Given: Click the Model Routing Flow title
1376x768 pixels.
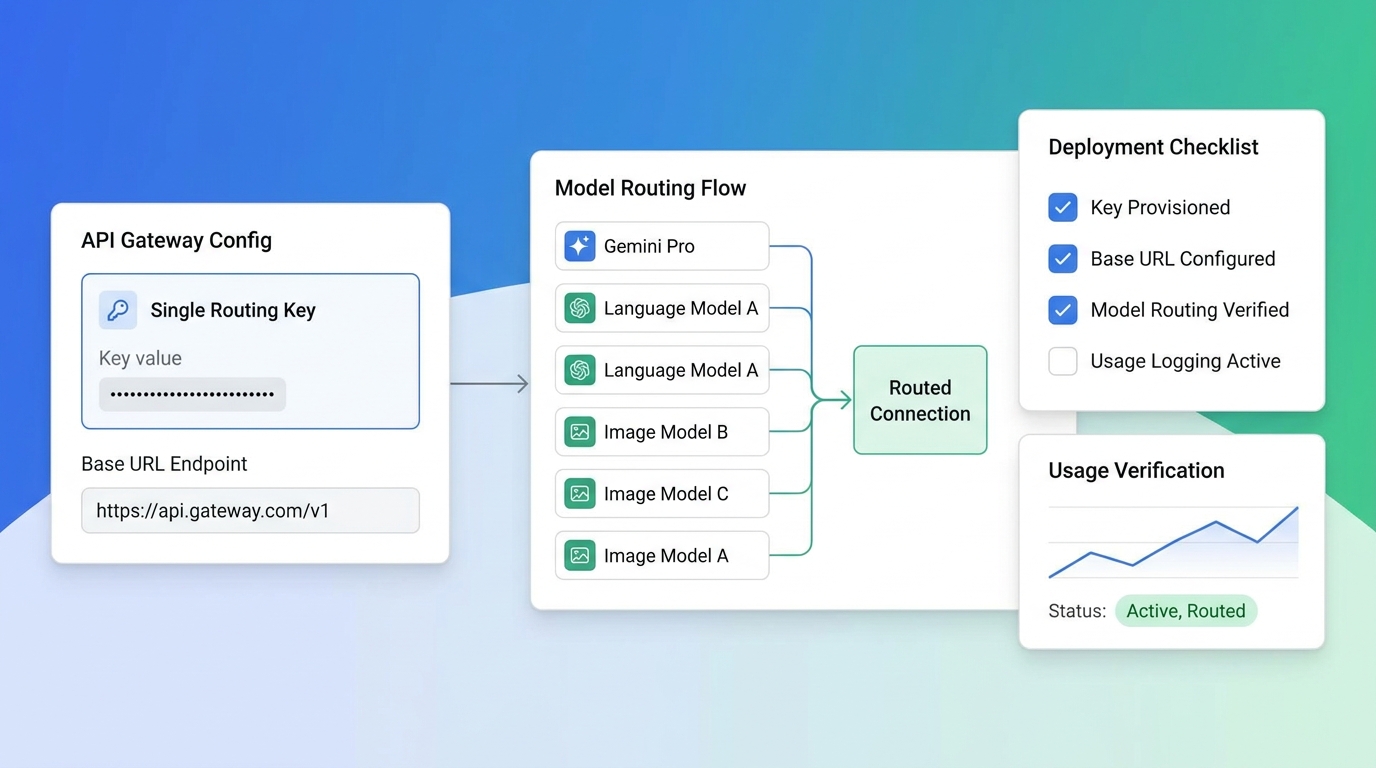Looking at the screenshot, I should [x=650, y=188].
